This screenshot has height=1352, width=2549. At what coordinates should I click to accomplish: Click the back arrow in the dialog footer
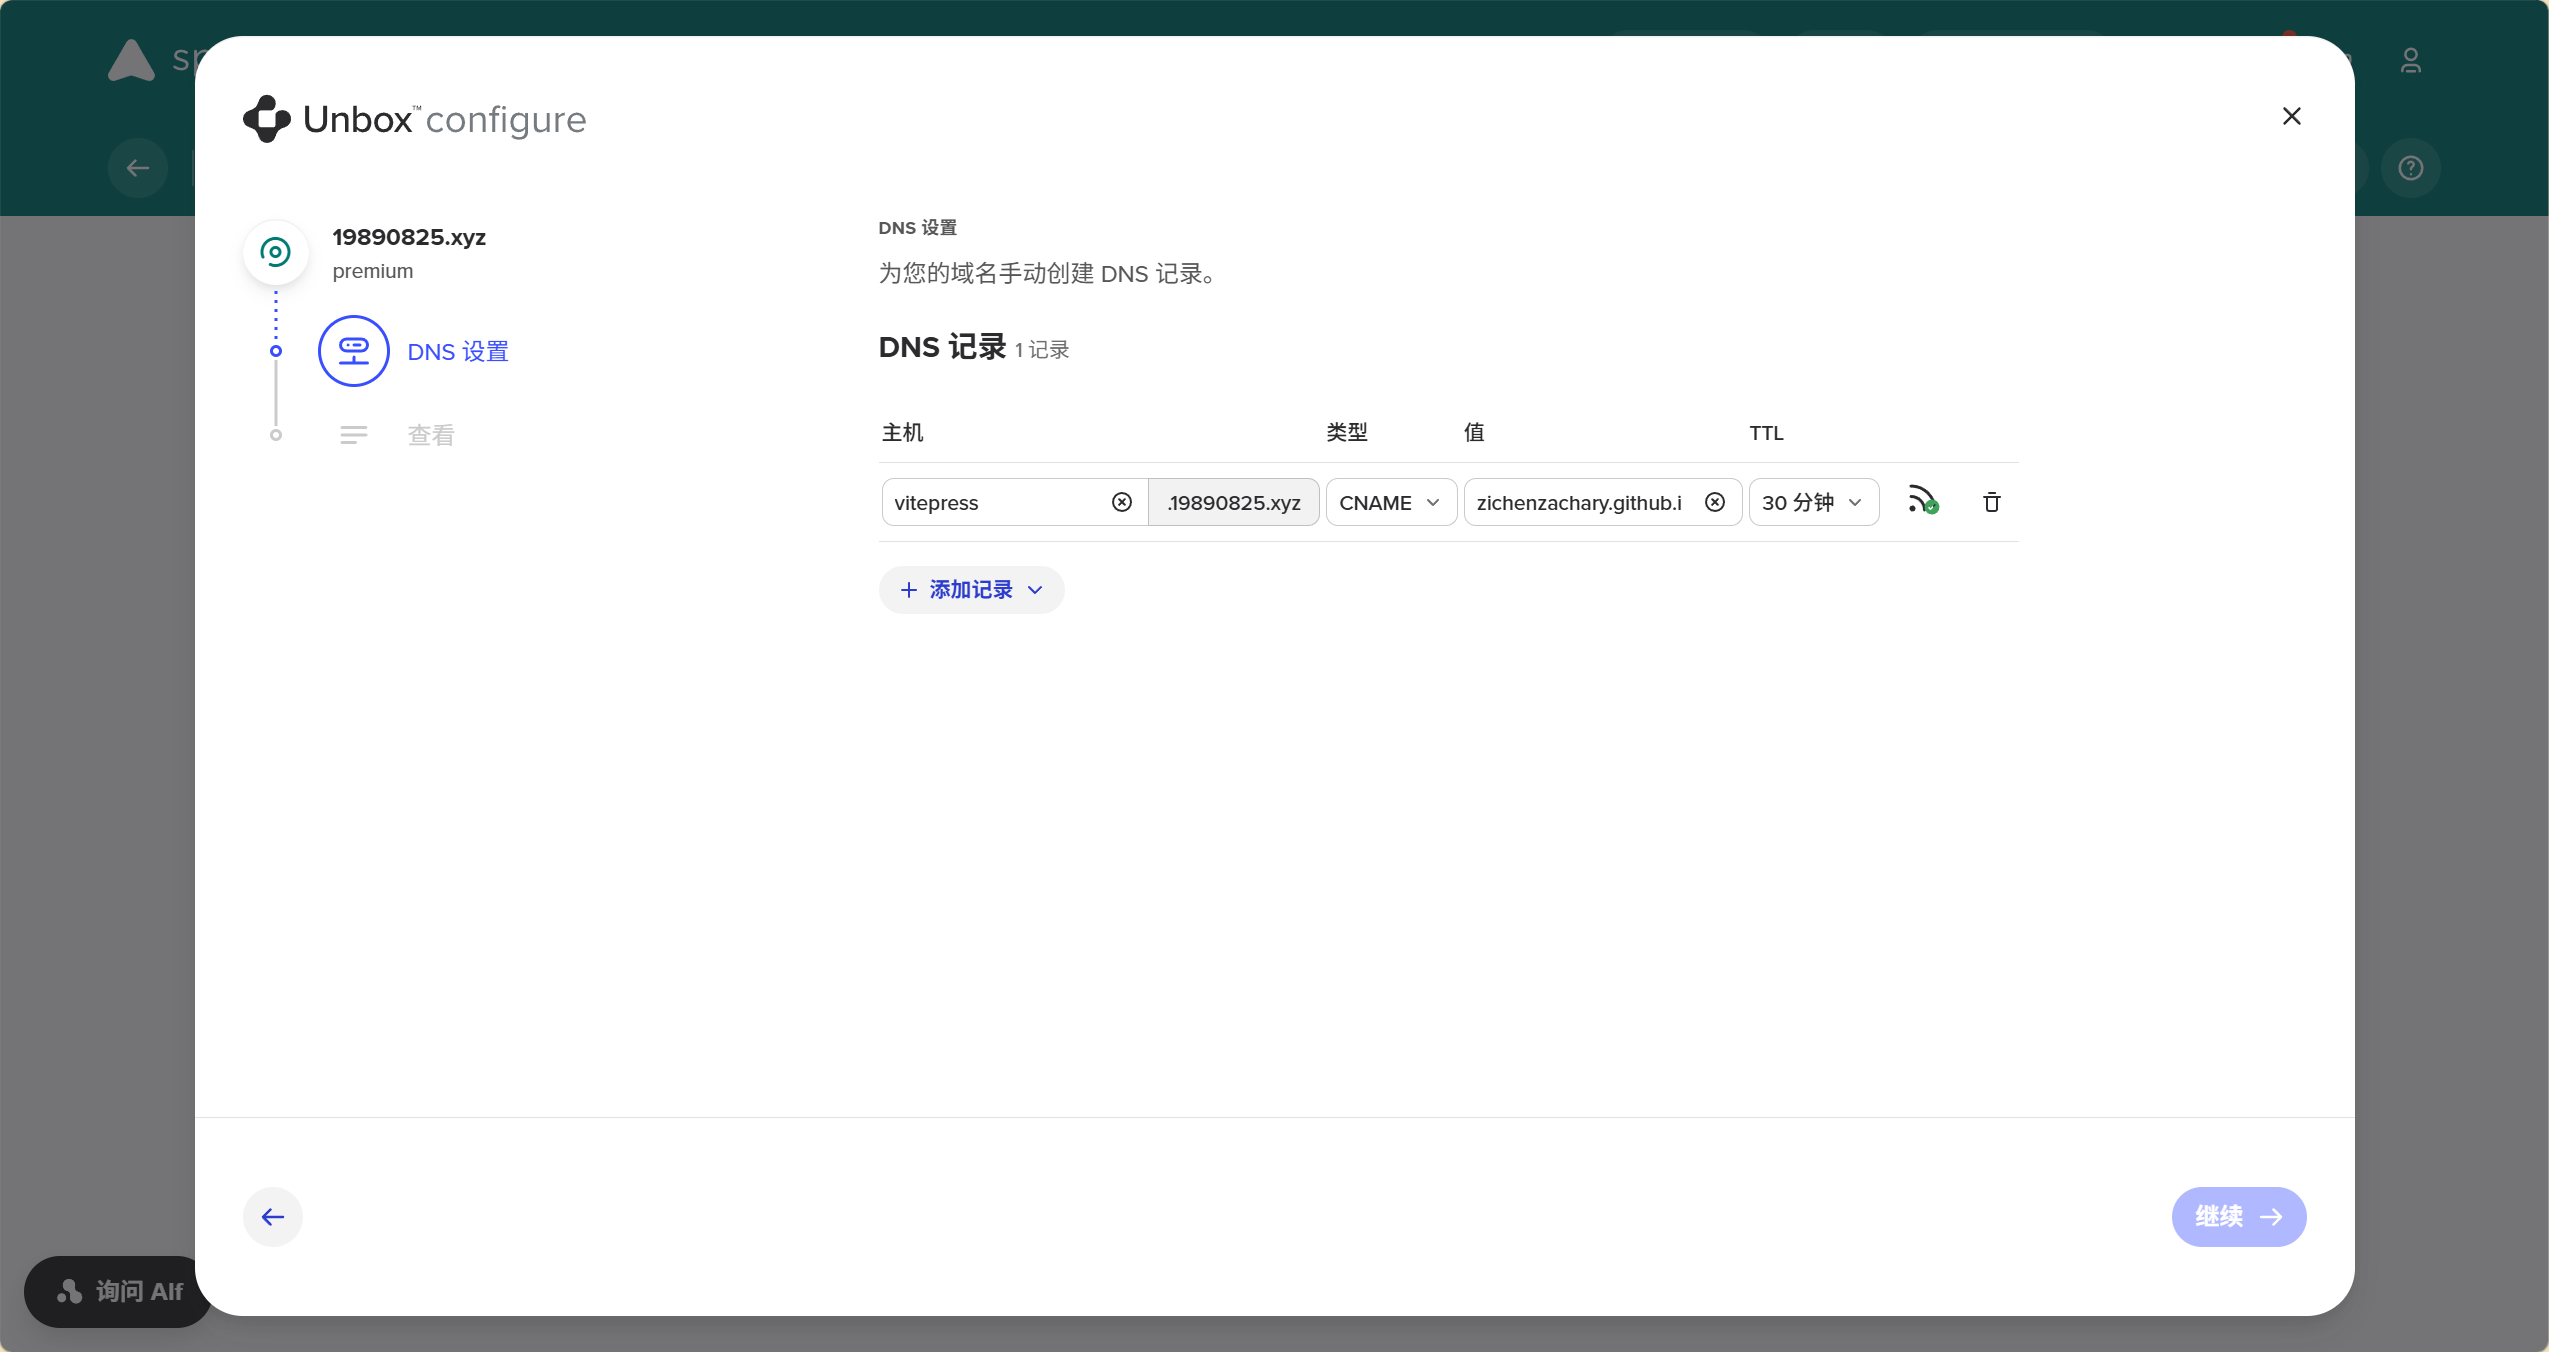pos(272,1217)
